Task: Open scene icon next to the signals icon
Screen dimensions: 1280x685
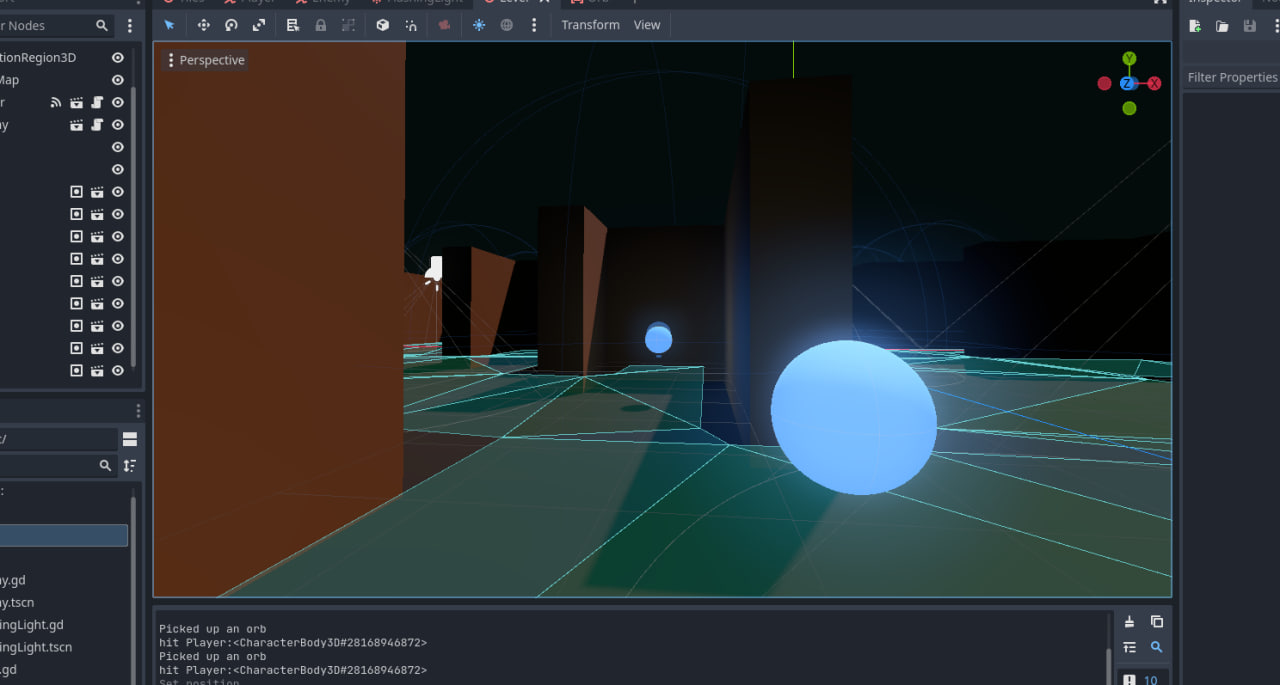Action: pyautogui.click(x=76, y=102)
